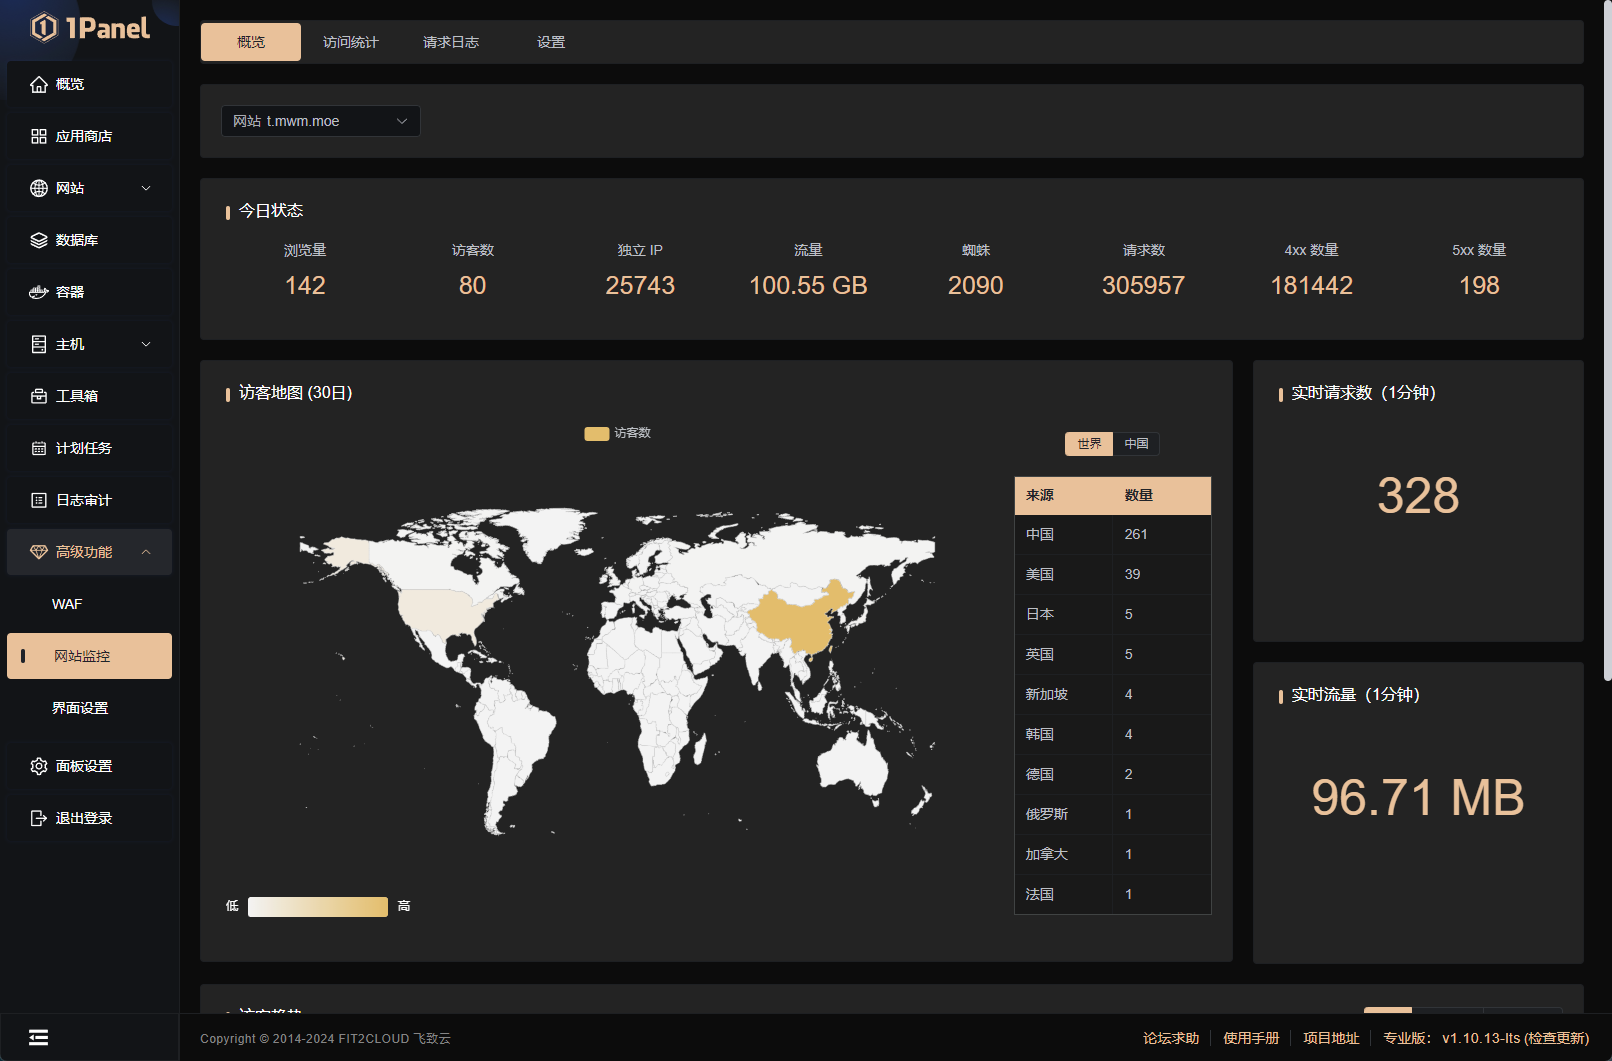
Task: Click the 1Panel logo icon
Action: (43, 27)
